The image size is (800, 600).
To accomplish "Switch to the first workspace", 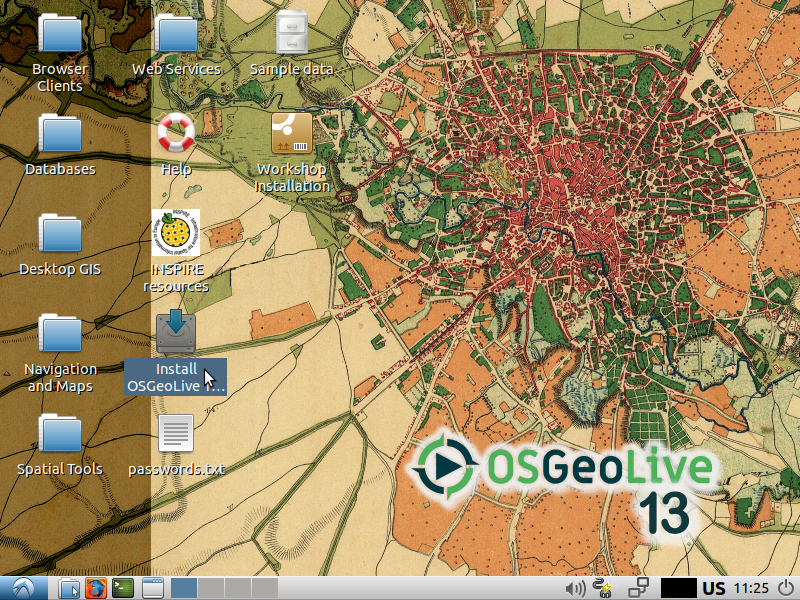I will 184,588.
